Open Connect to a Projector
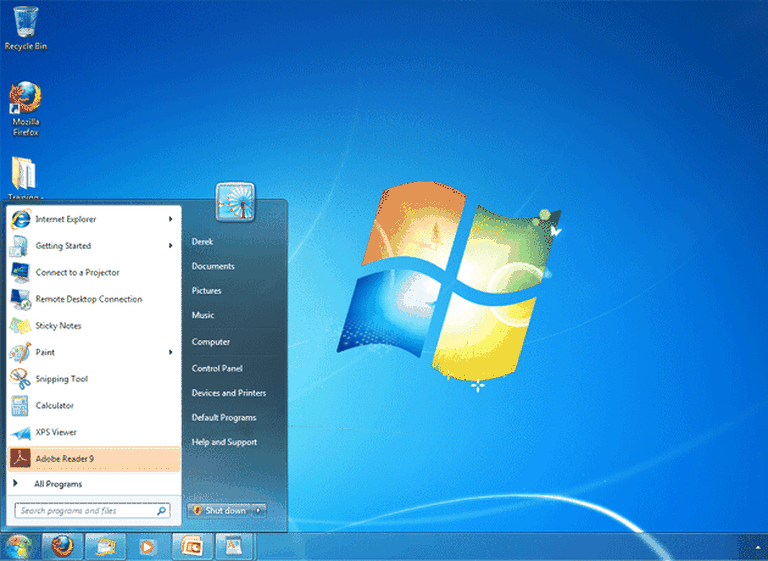Screen dimensions: 768x561 point(93,272)
